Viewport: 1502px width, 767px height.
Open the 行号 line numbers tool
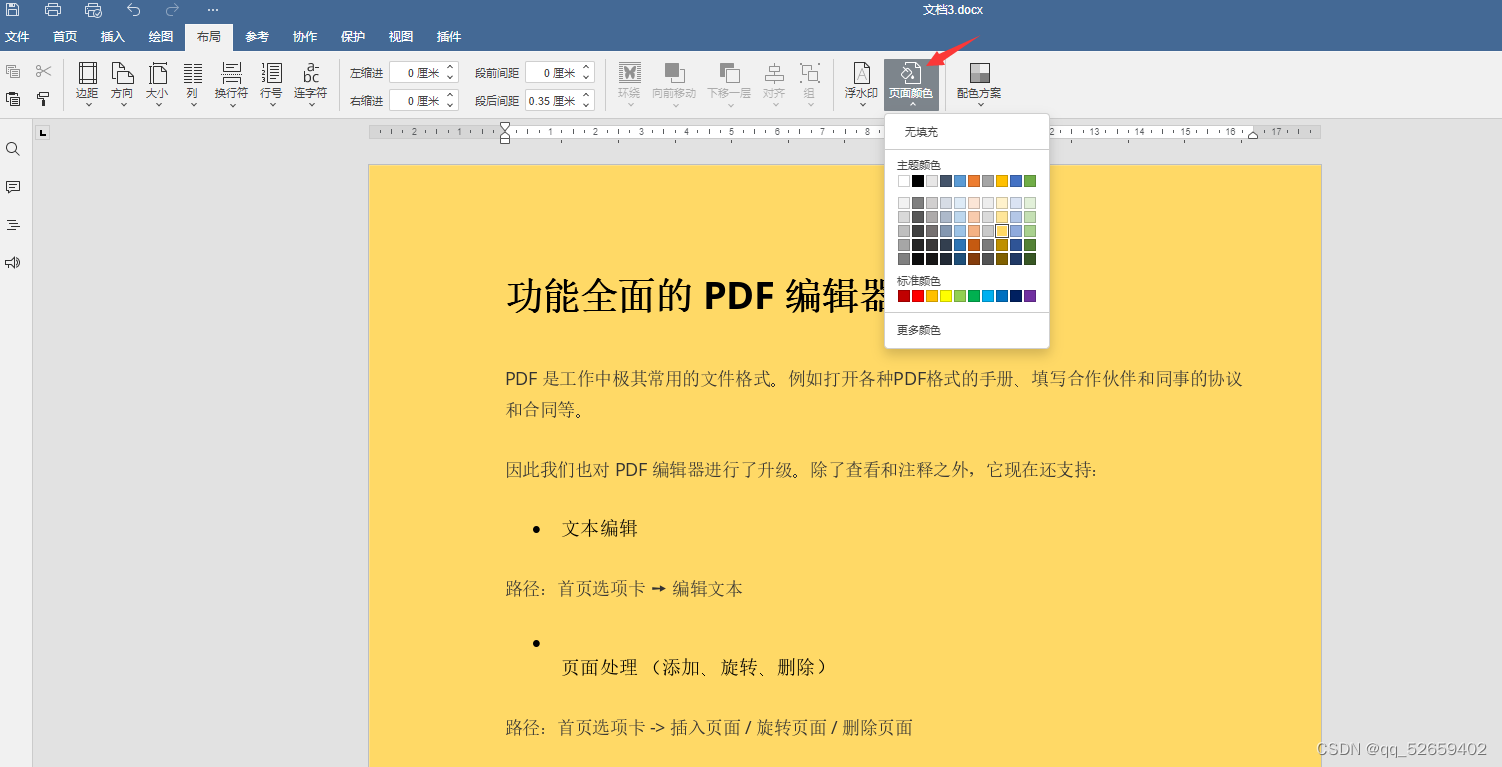click(271, 83)
